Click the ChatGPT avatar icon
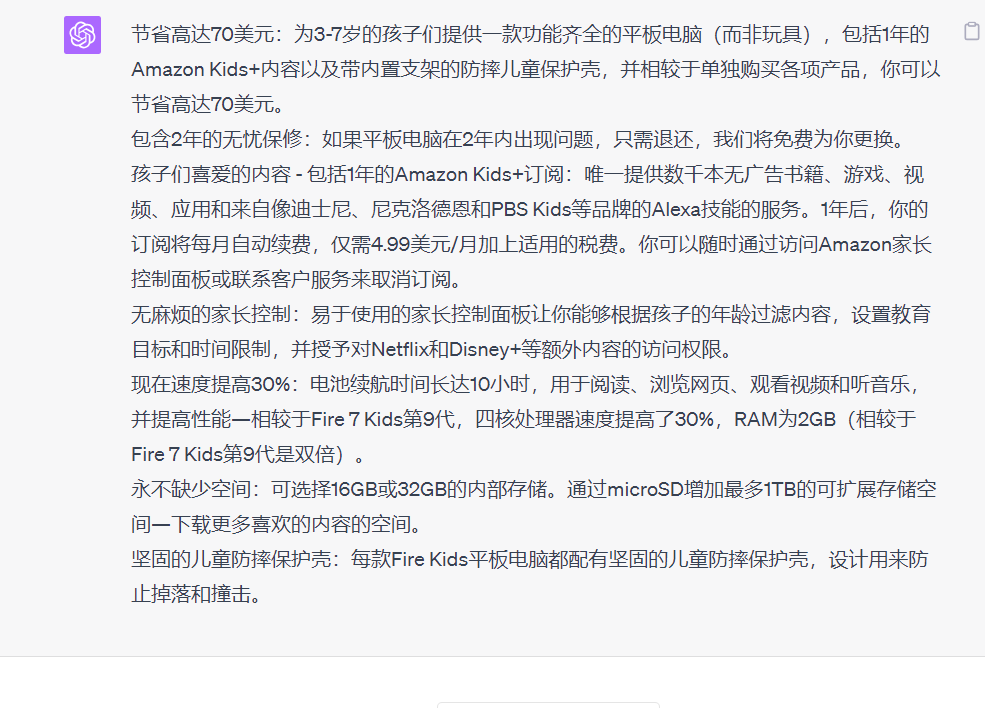 [x=82, y=35]
